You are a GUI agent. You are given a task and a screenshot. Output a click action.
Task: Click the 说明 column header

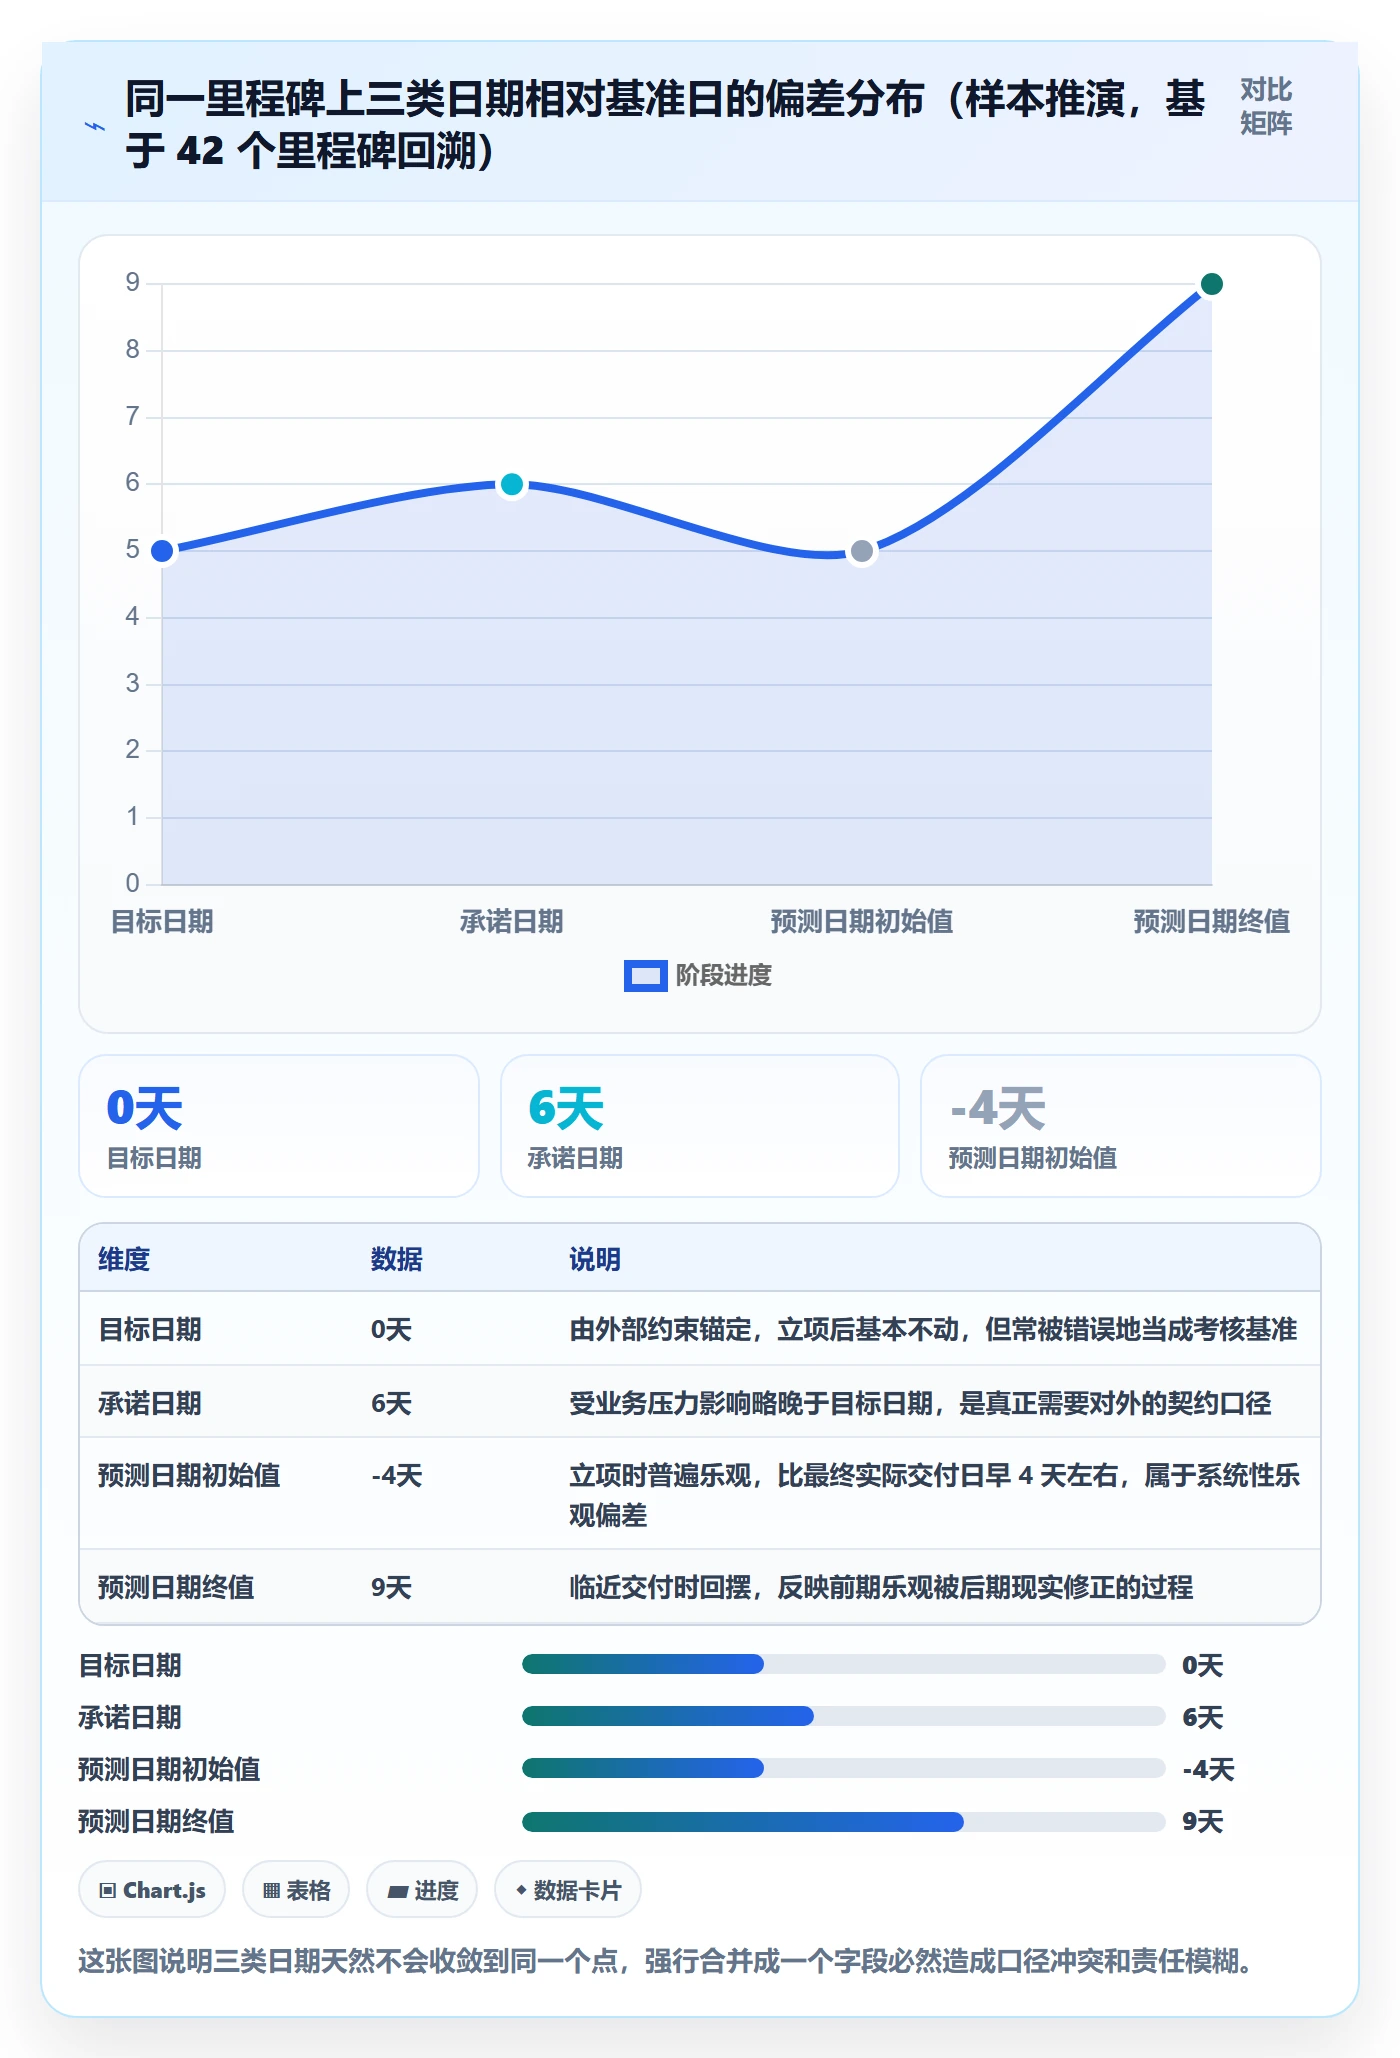coord(595,1259)
